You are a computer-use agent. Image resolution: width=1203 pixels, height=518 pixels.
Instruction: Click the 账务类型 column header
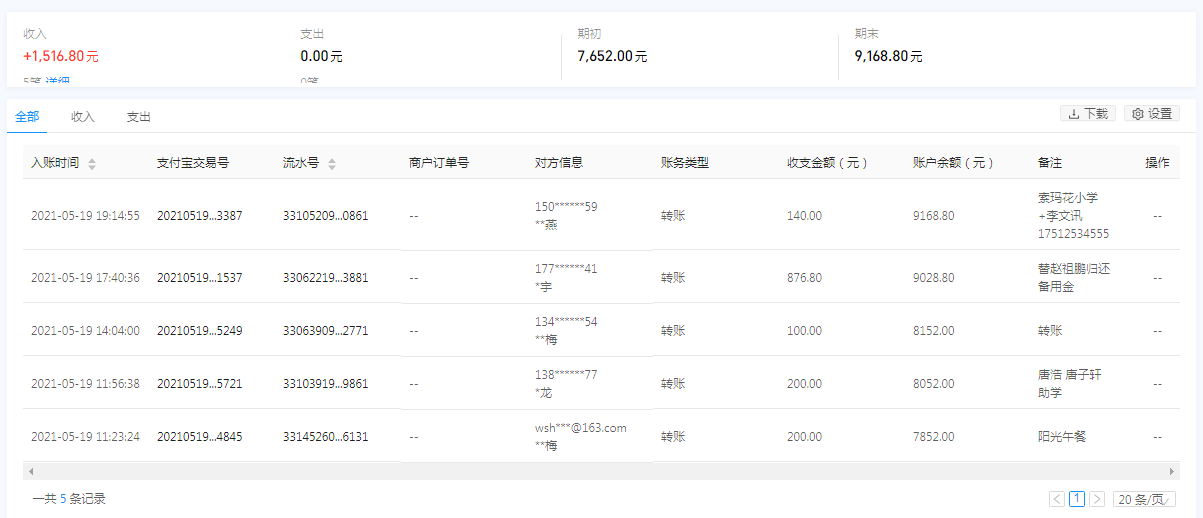point(685,163)
